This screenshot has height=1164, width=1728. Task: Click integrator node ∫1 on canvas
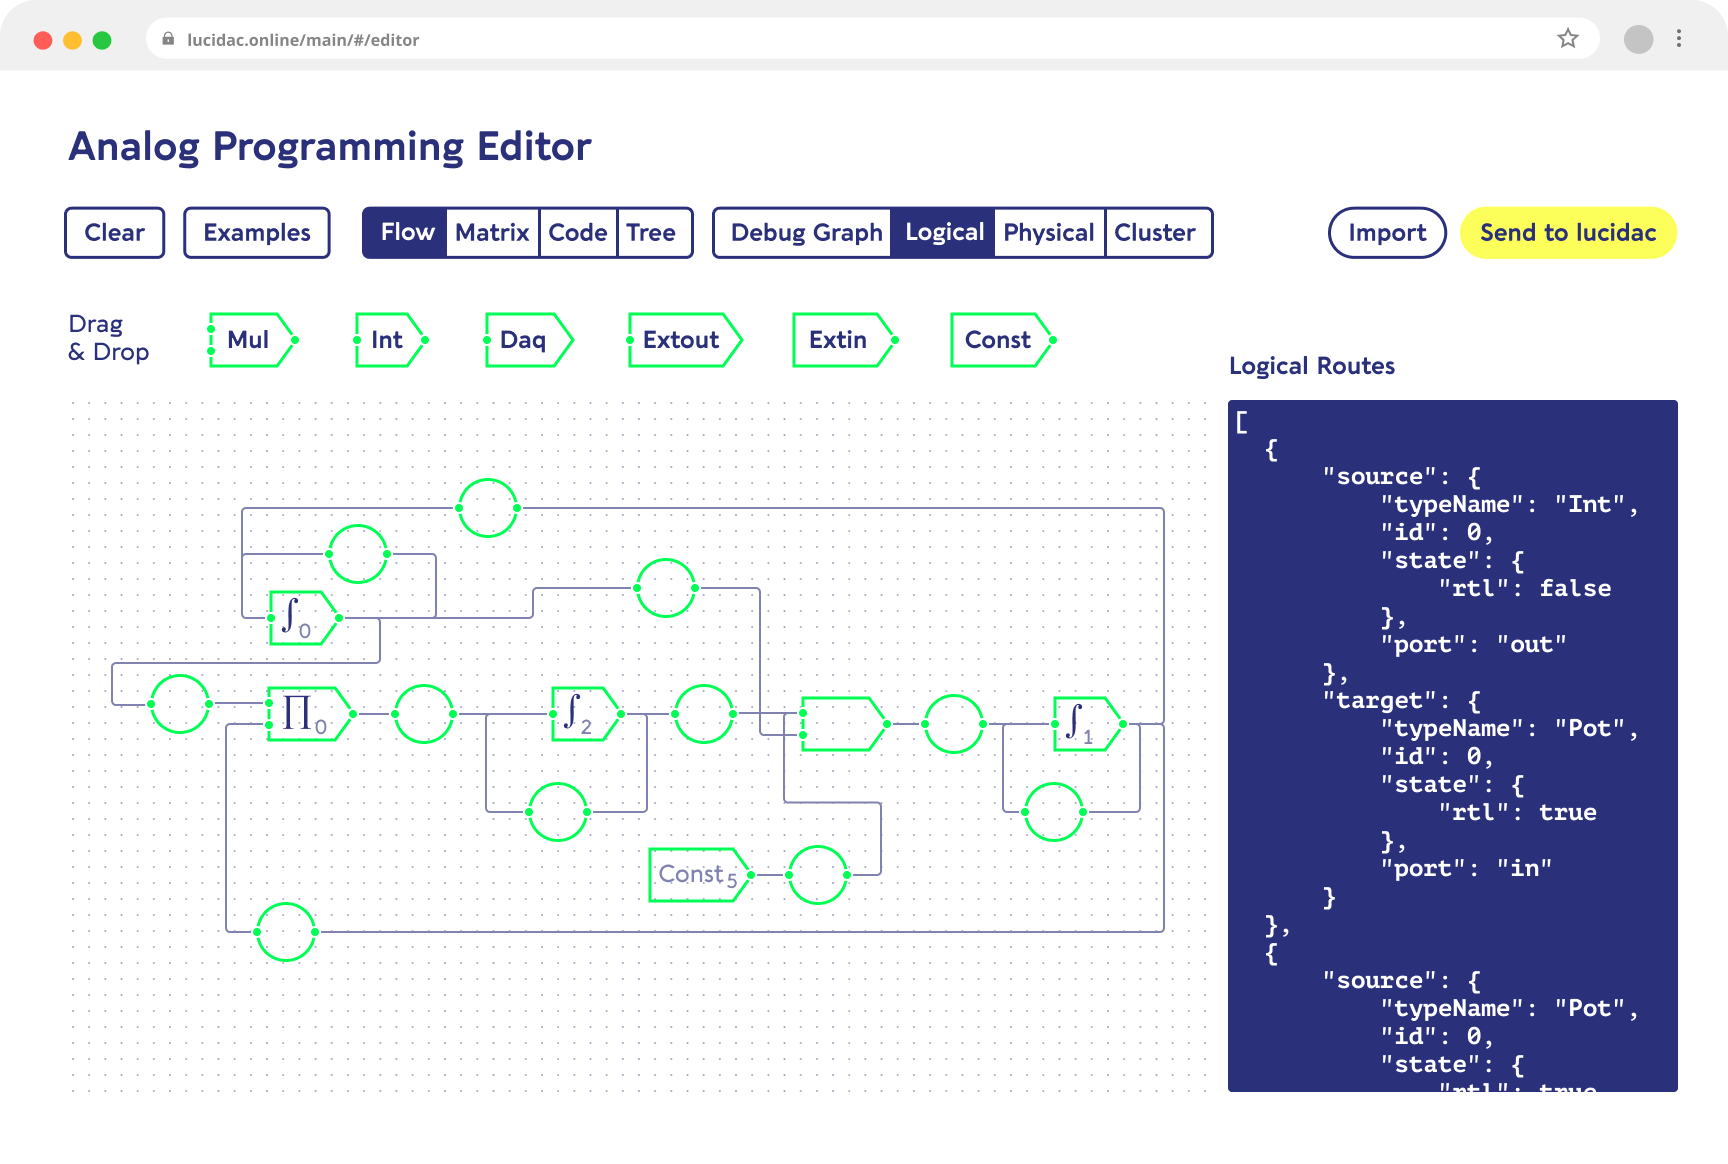pos(1088,724)
